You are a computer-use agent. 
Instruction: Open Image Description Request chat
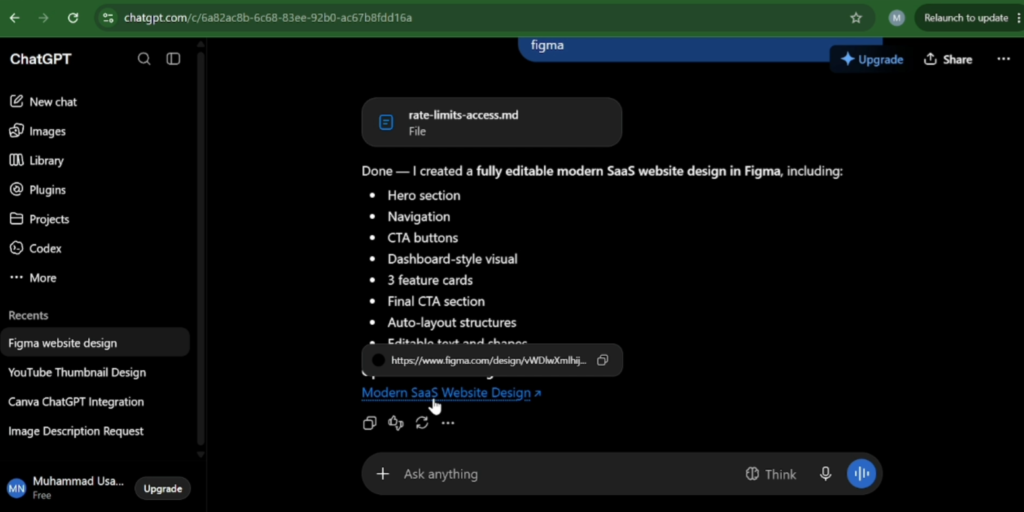pos(95,431)
